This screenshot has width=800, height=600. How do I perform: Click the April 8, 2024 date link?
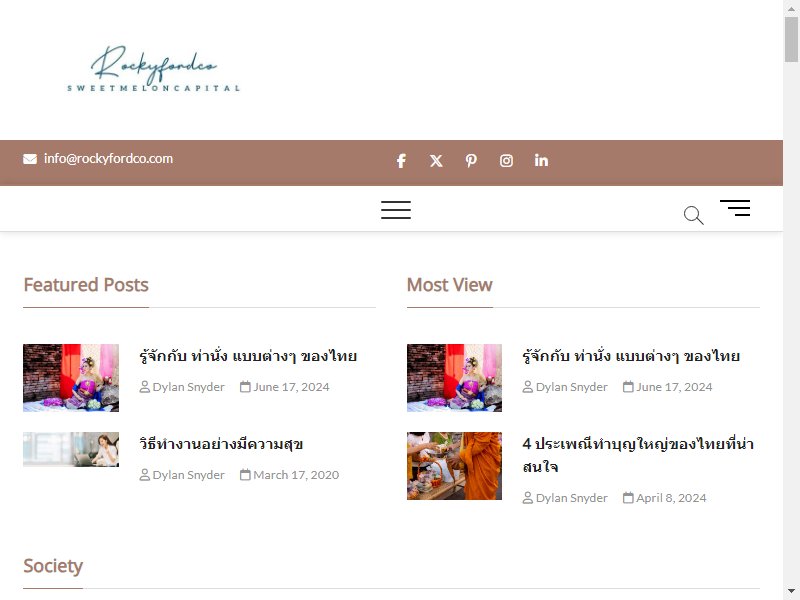click(671, 498)
